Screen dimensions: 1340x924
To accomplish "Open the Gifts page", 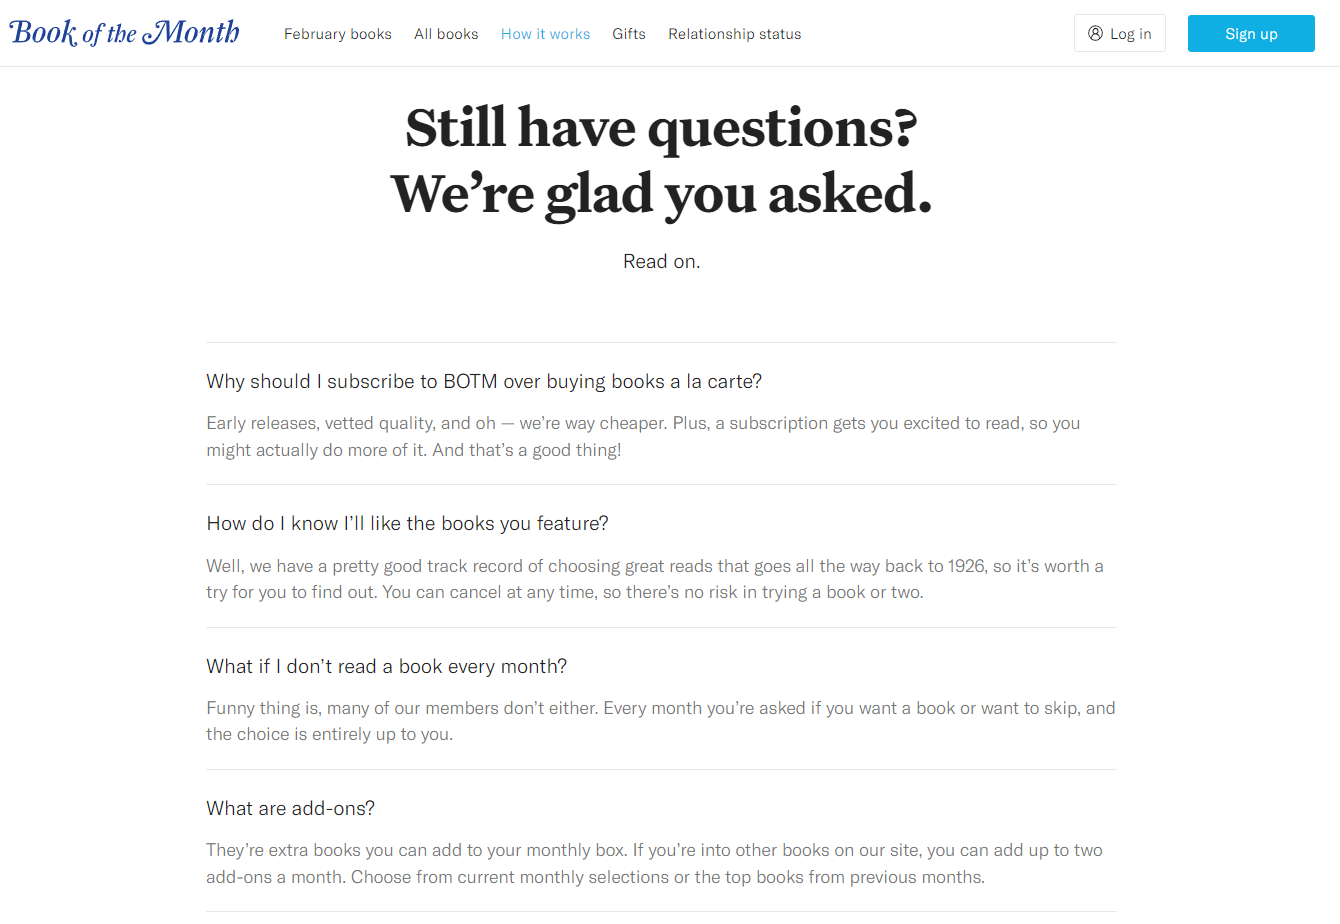I will pyautogui.click(x=629, y=33).
